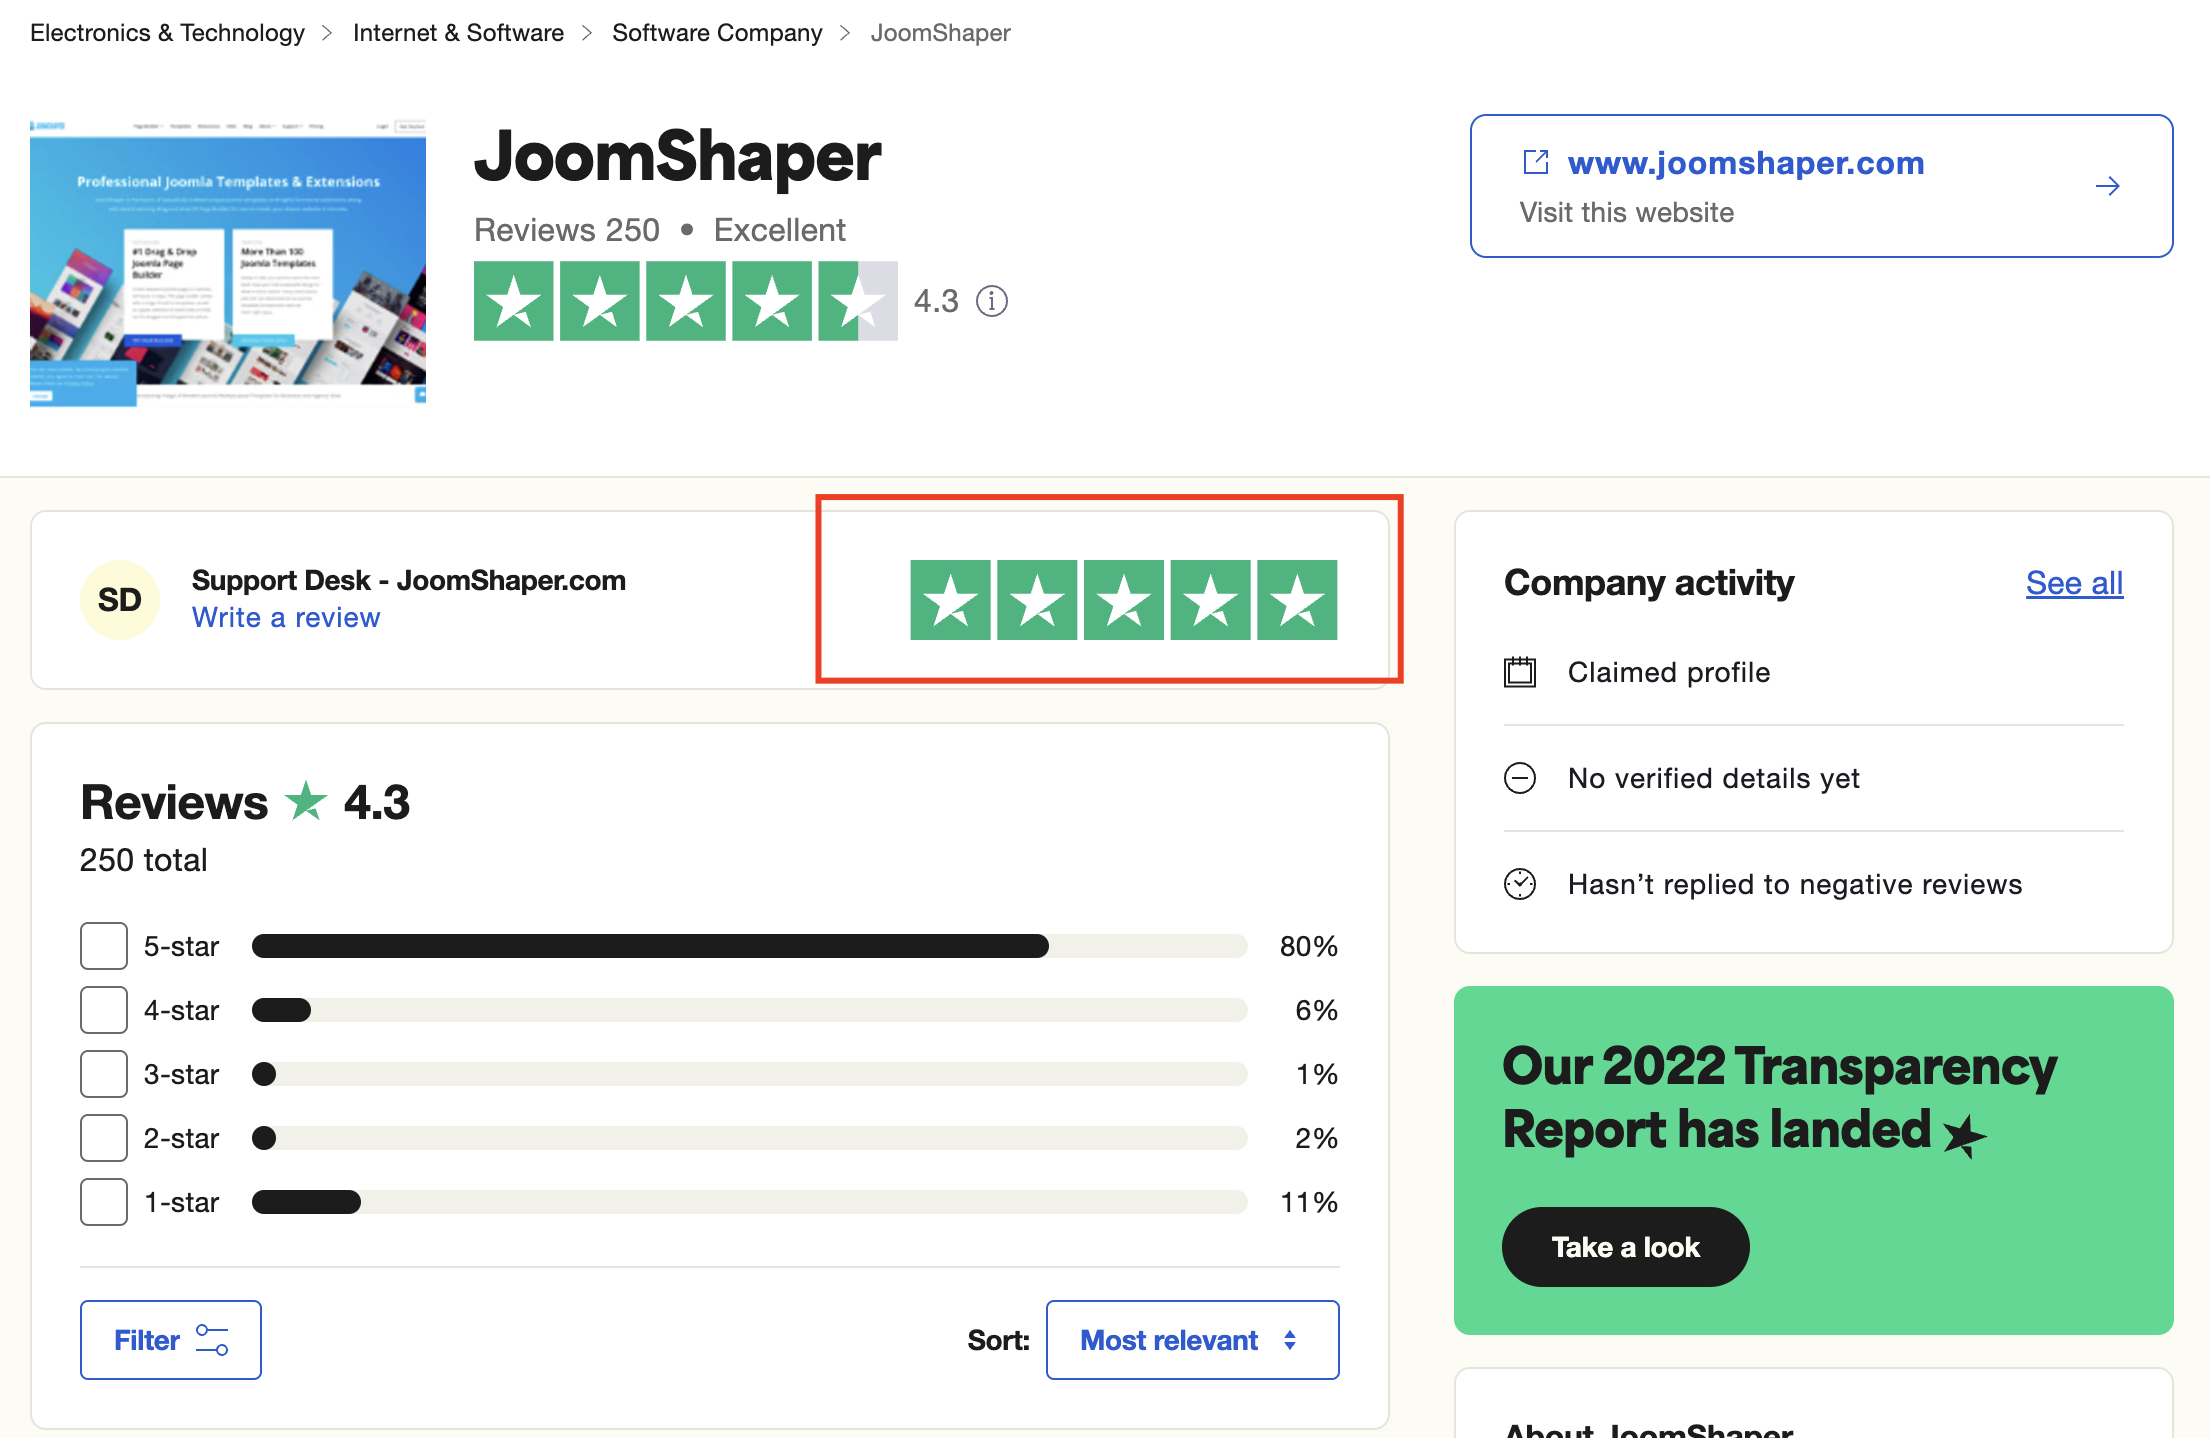Image resolution: width=2210 pixels, height=1438 pixels.
Task: Select the 3-star filter checkbox
Action: click(x=104, y=1074)
